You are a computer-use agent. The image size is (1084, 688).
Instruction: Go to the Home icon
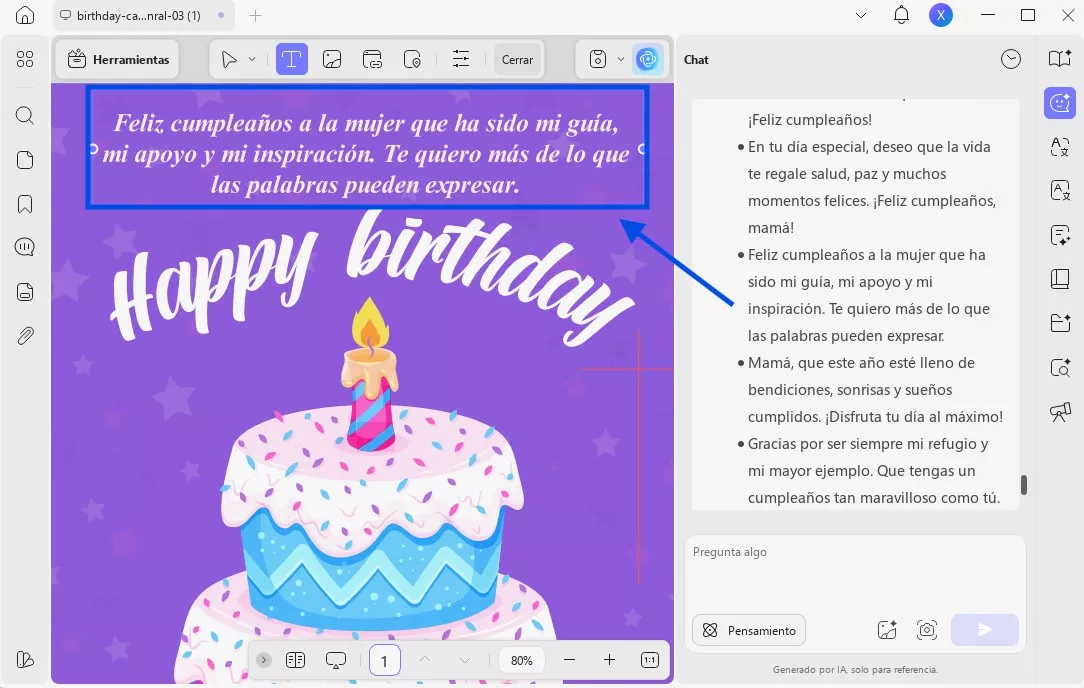[x=25, y=15]
